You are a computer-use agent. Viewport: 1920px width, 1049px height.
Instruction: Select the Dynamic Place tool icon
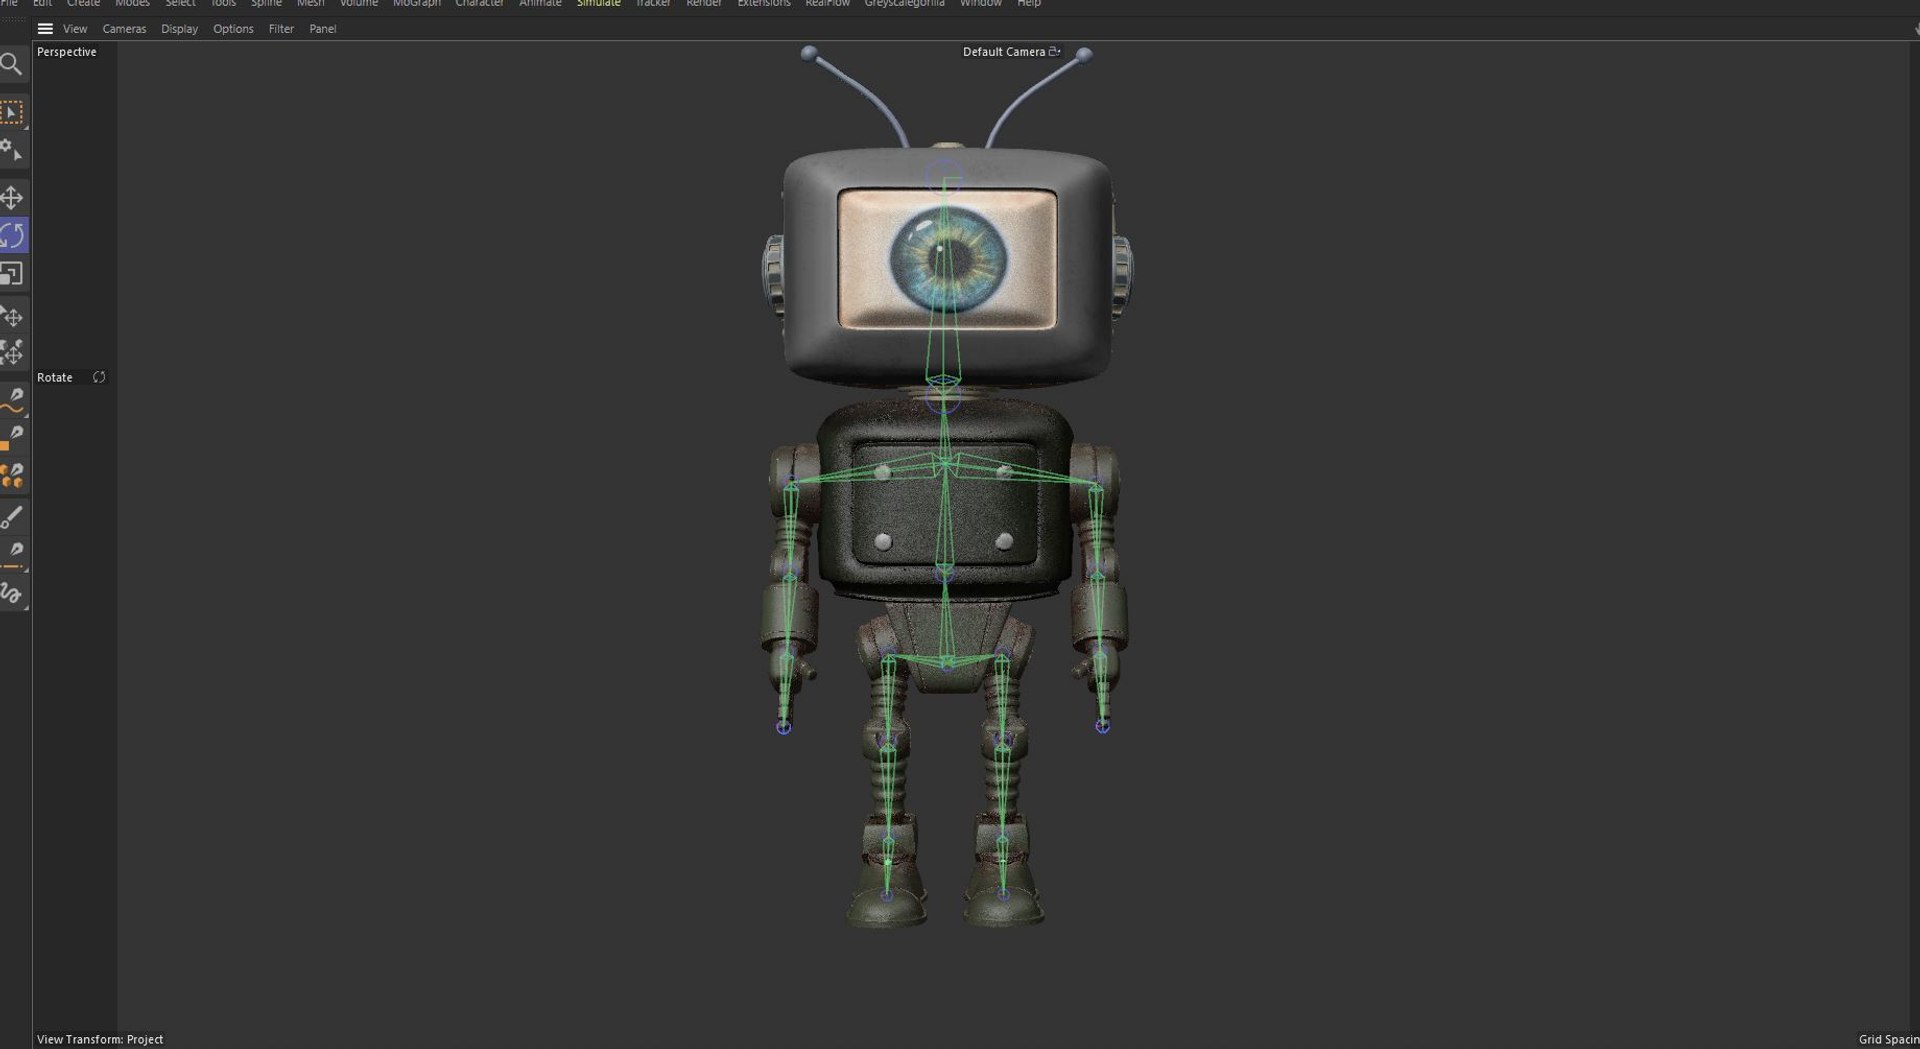(x=12, y=352)
